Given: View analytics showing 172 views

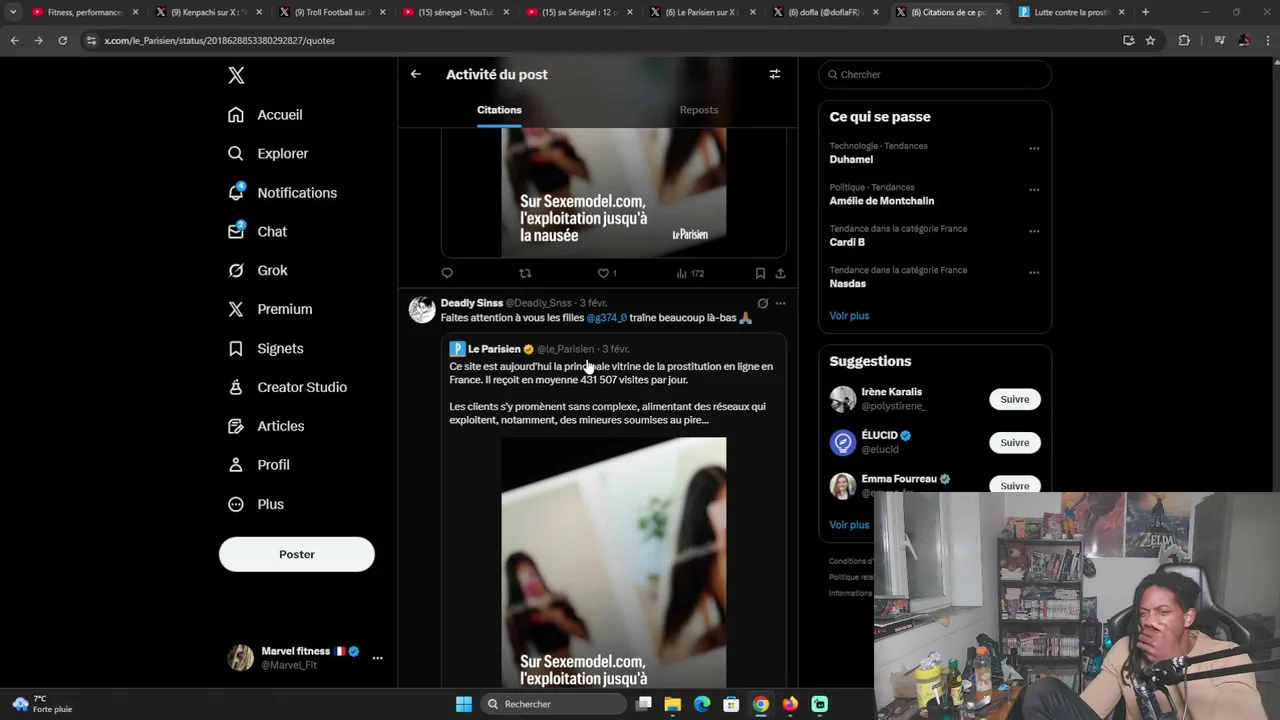Looking at the screenshot, I should 690,273.
